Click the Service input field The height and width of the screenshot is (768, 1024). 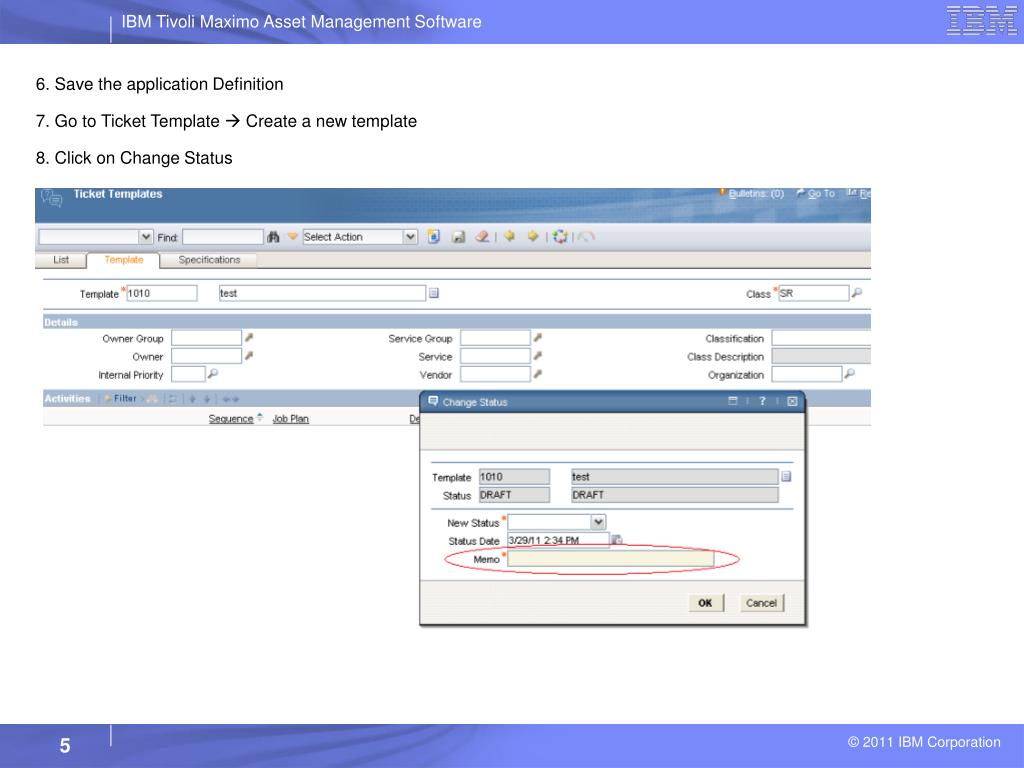pyautogui.click(x=495, y=356)
